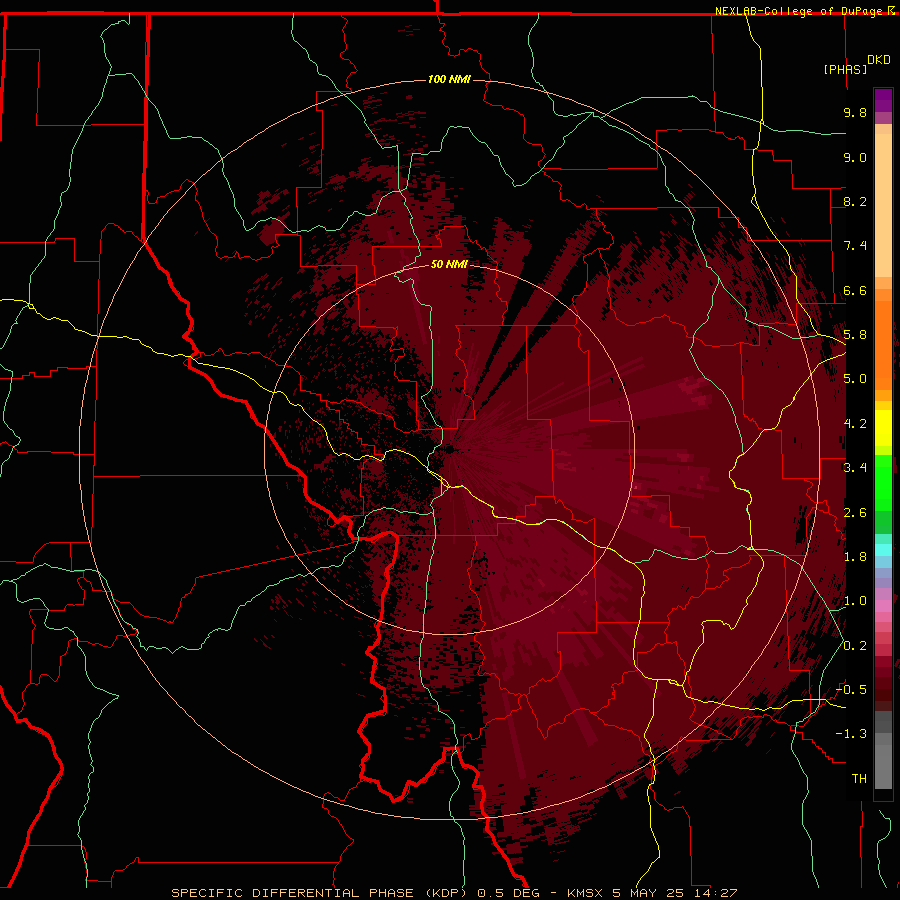The width and height of the screenshot is (900, 900).
Task: Click the 50 NMI range ring label
Action: click(x=449, y=264)
